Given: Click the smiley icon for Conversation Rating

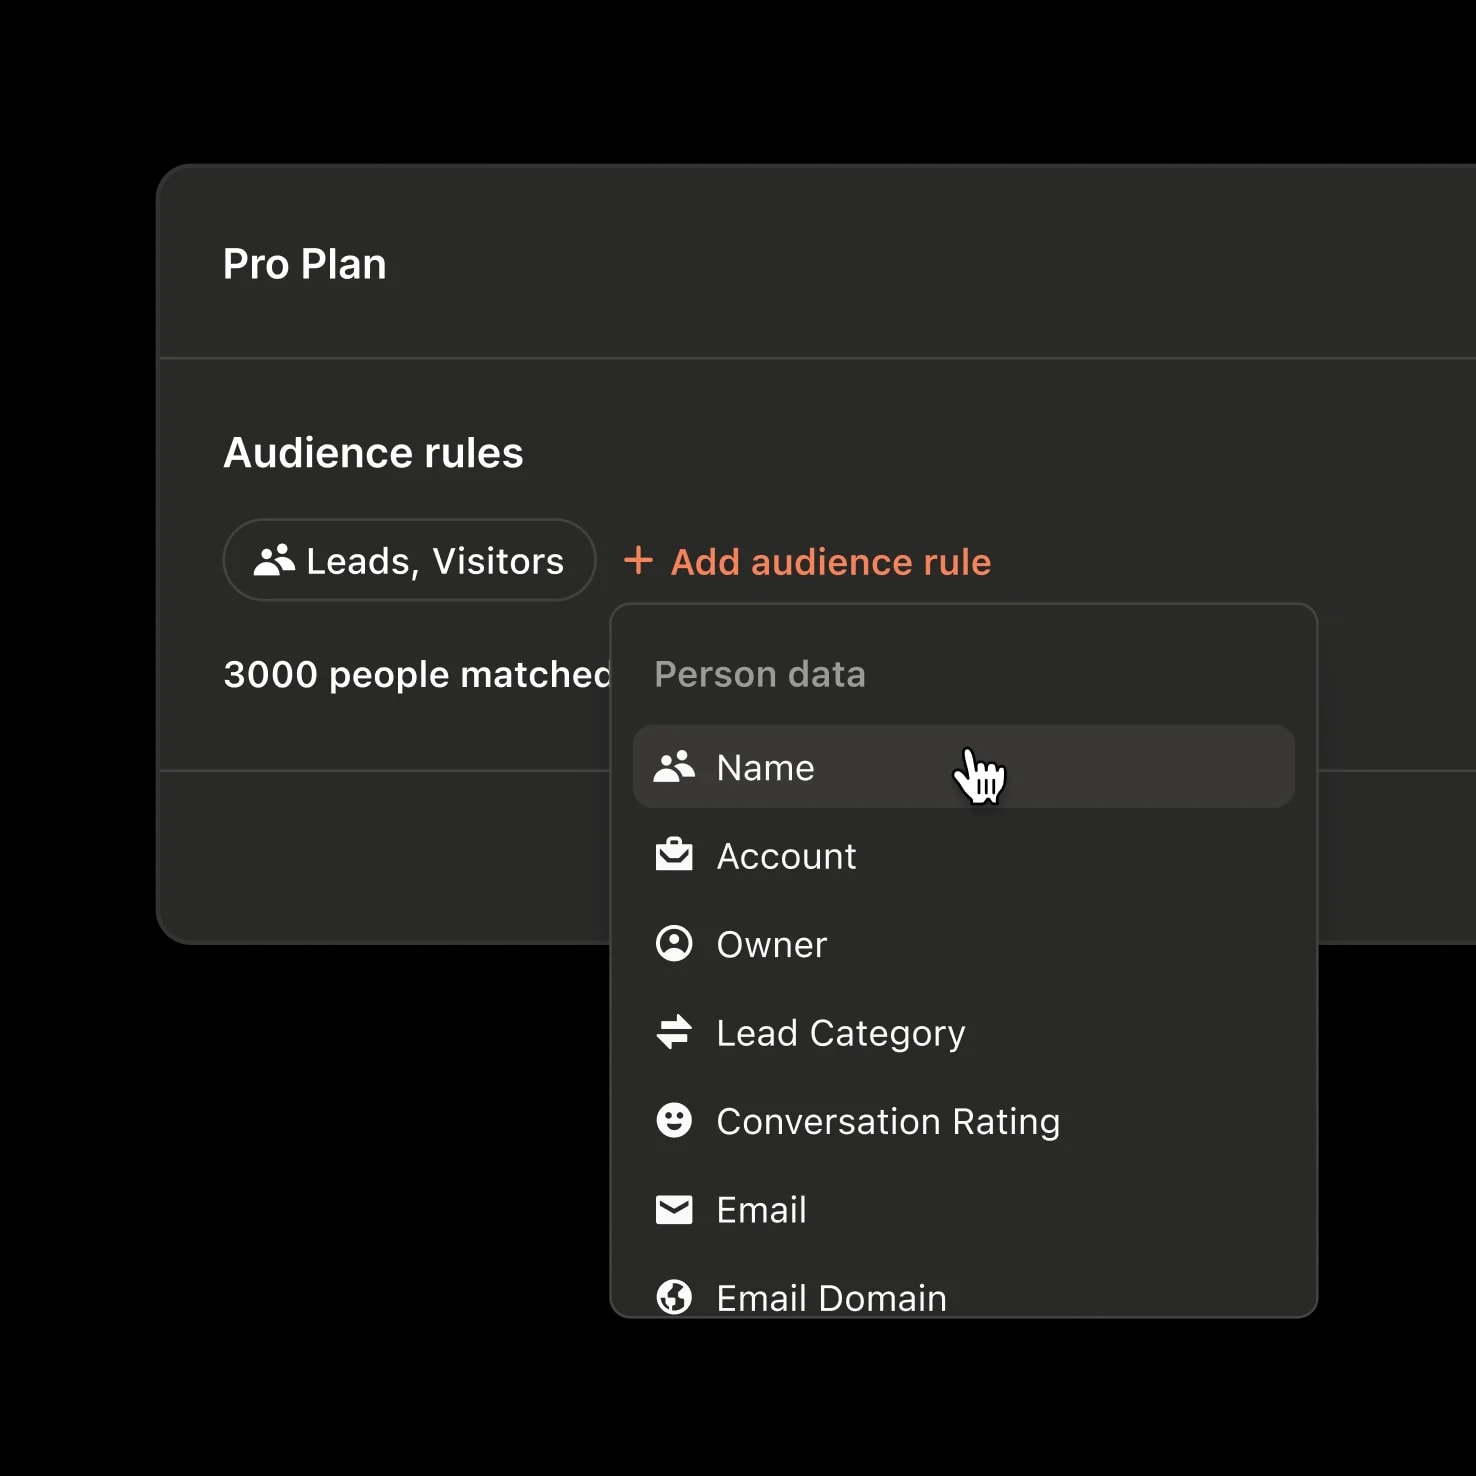Looking at the screenshot, I should pos(674,1120).
